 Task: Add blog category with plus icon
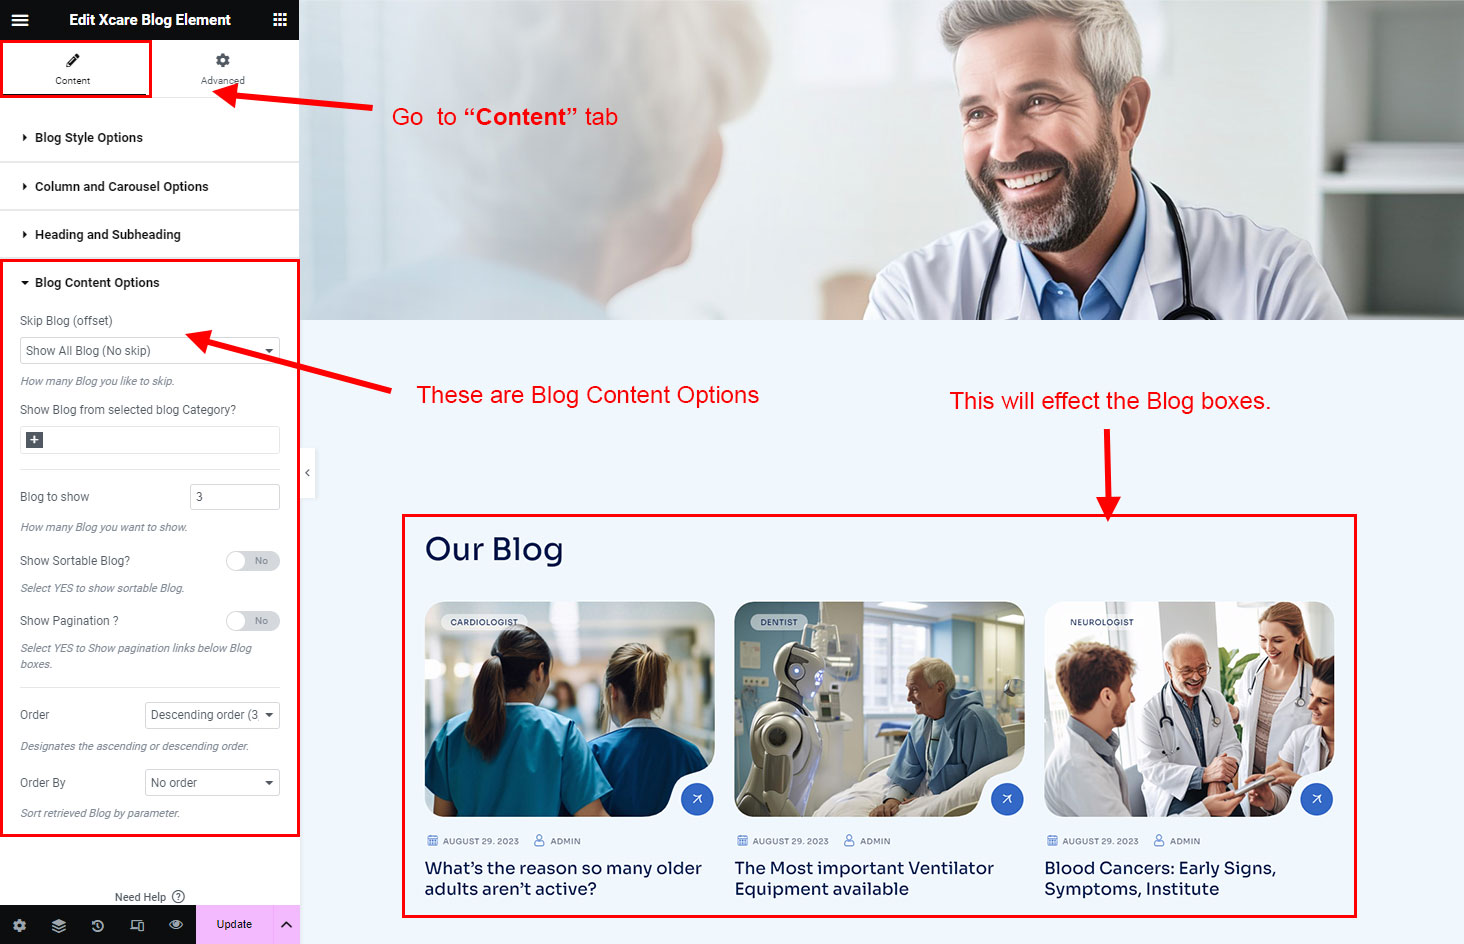point(35,440)
